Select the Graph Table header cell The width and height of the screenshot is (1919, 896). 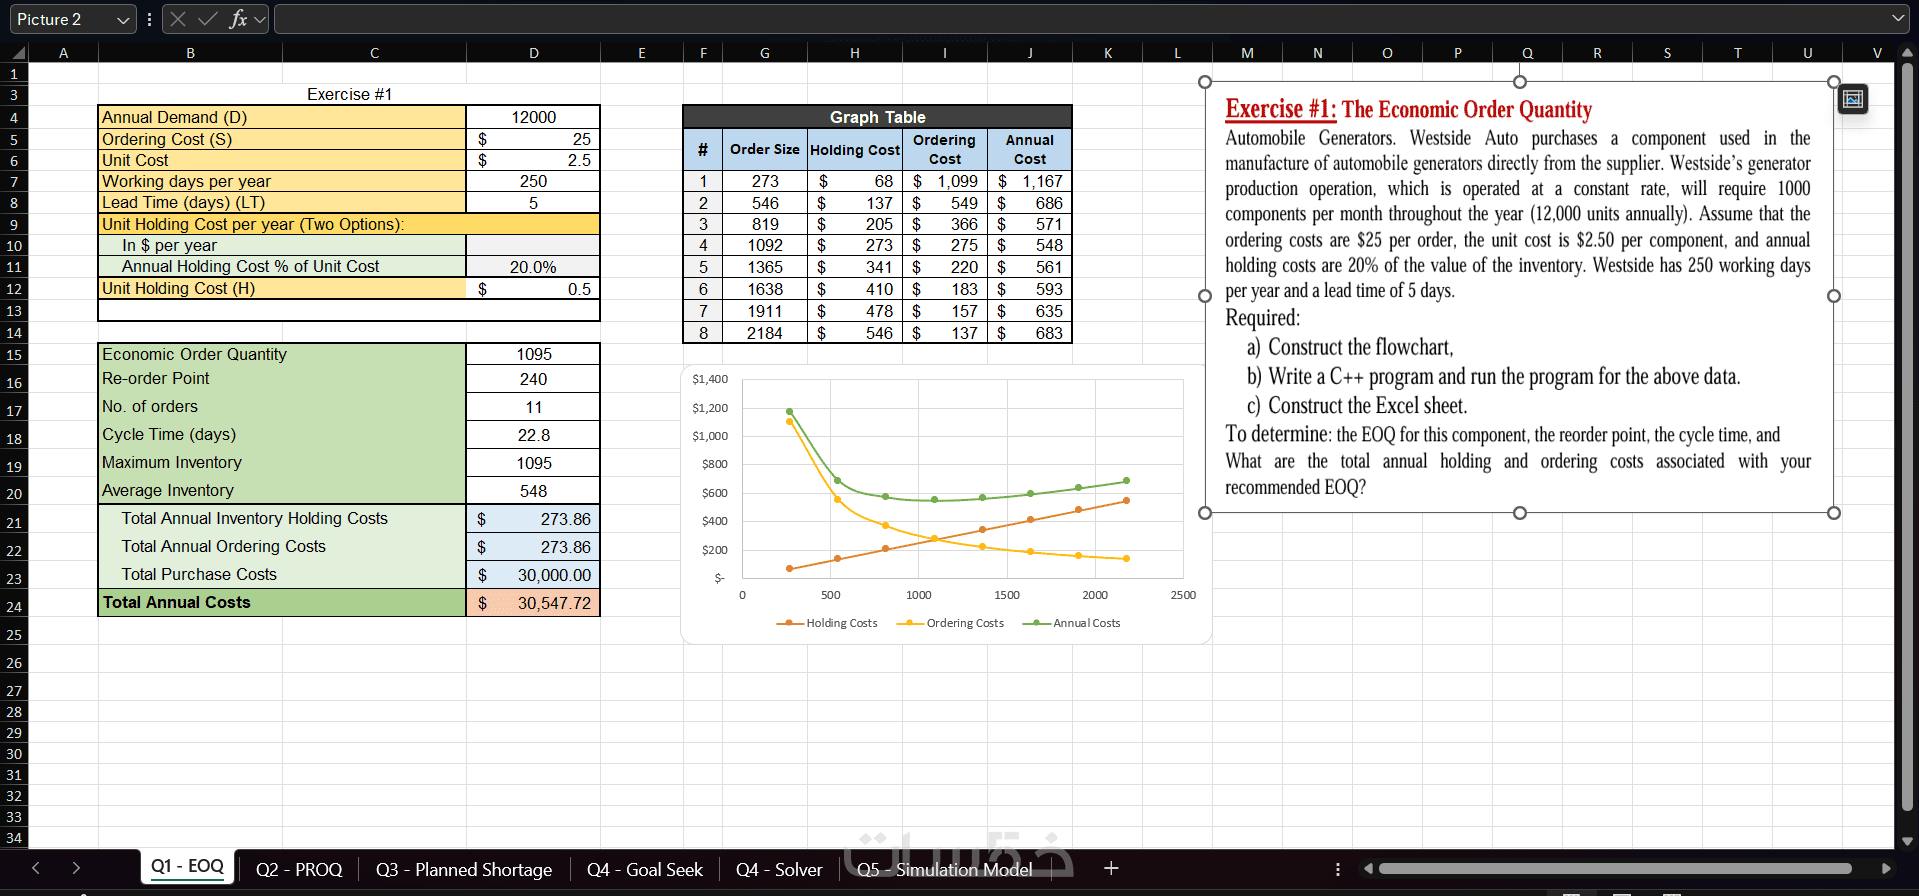point(877,117)
